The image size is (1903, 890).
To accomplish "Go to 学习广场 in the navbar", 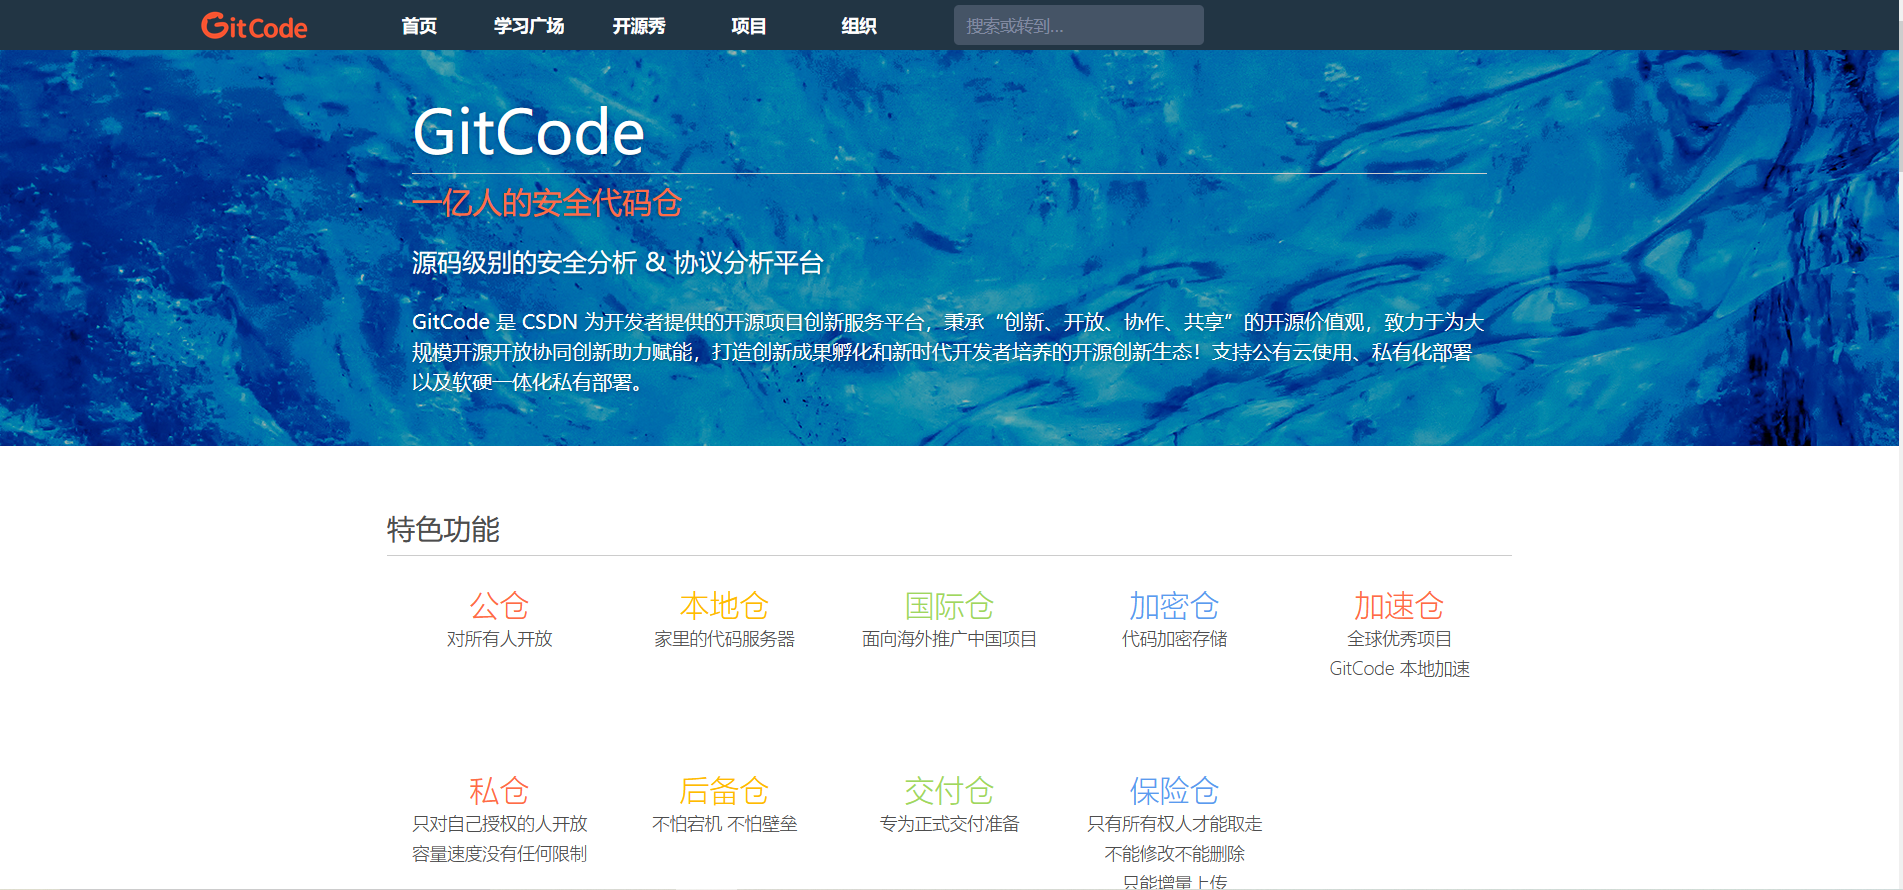I will (x=529, y=26).
